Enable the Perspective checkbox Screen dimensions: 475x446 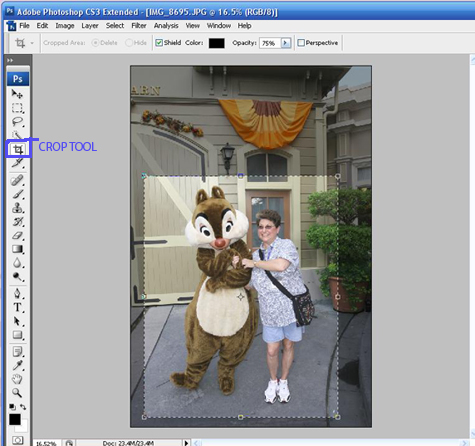coord(301,43)
